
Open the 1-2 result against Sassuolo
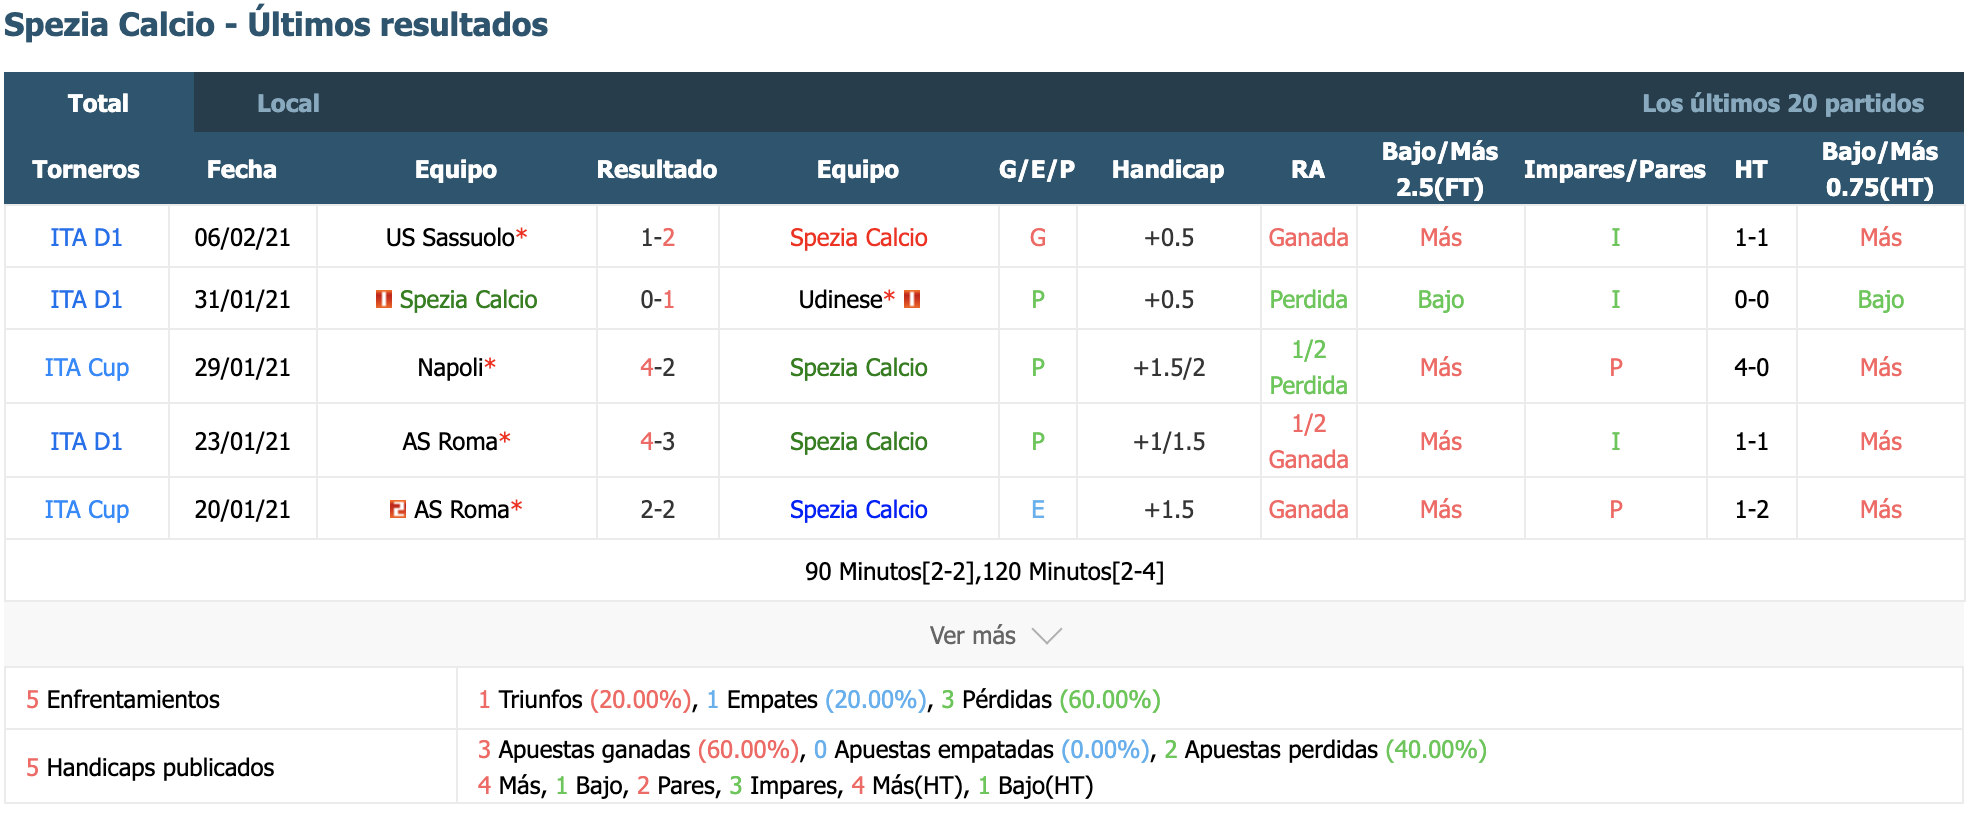(657, 237)
